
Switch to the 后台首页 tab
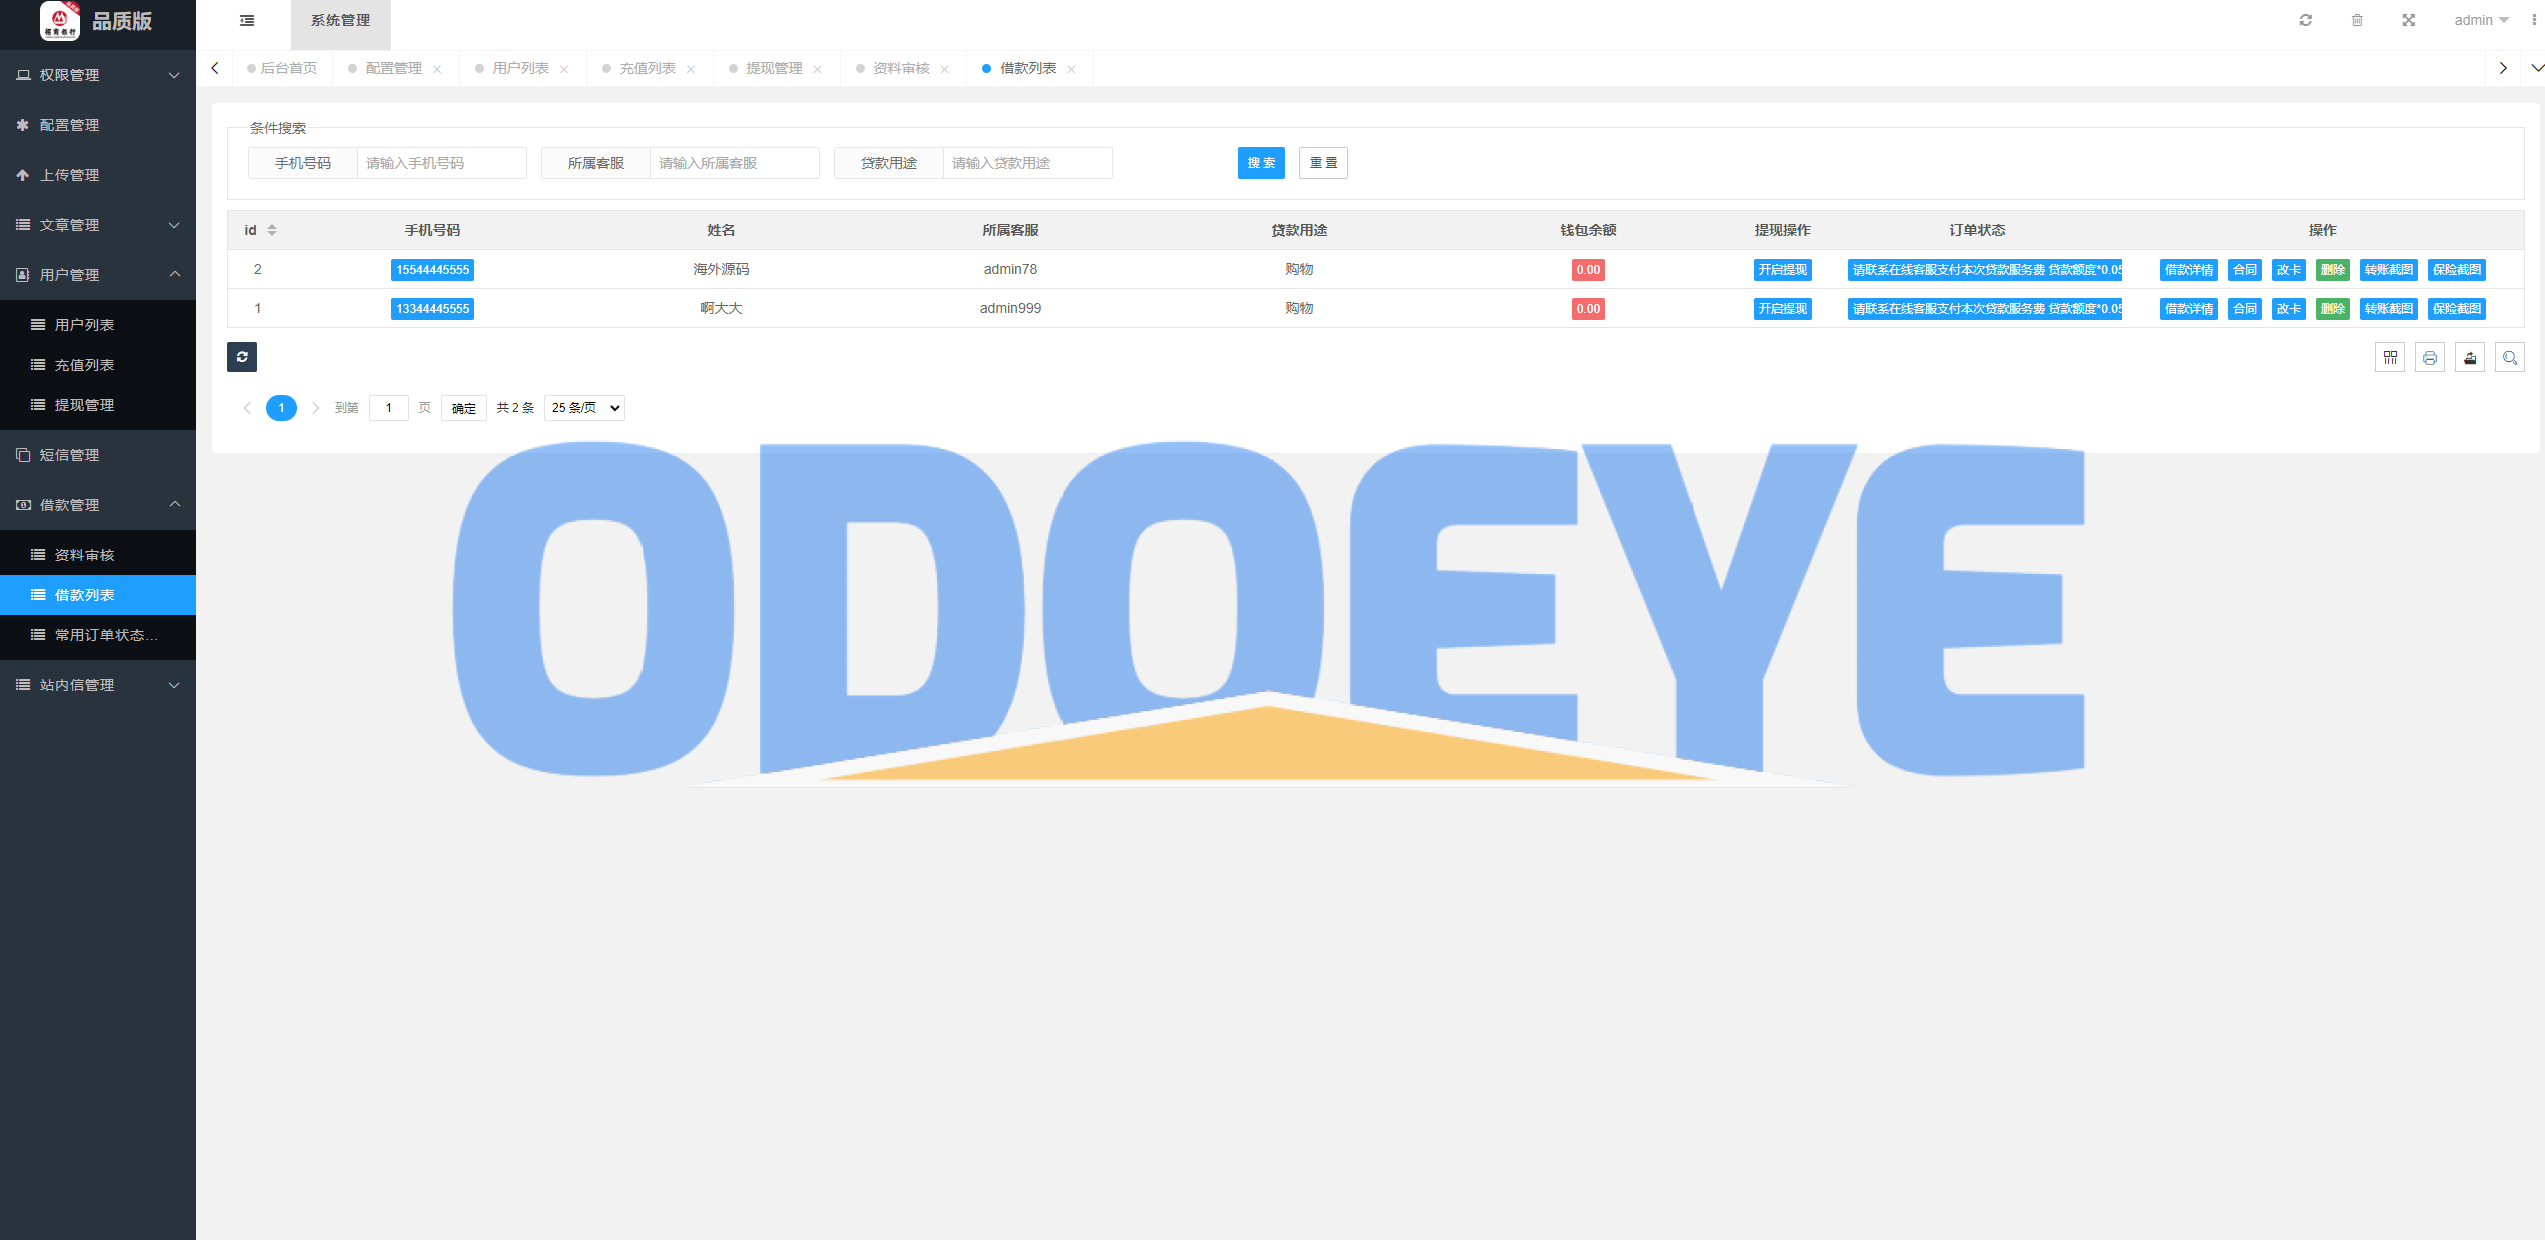(x=283, y=68)
